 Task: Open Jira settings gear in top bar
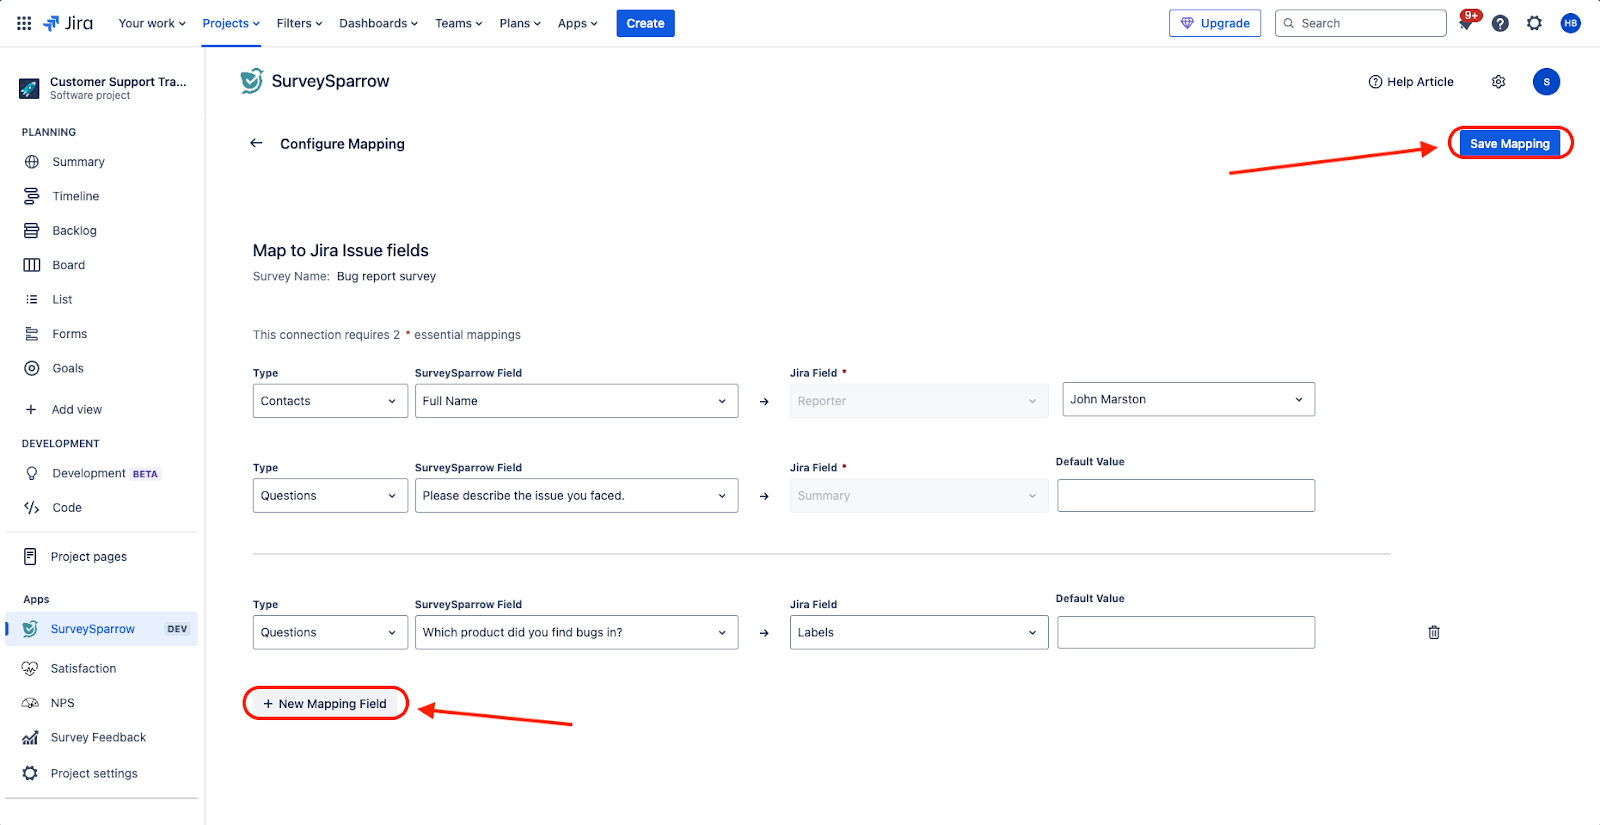click(1534, 23)
